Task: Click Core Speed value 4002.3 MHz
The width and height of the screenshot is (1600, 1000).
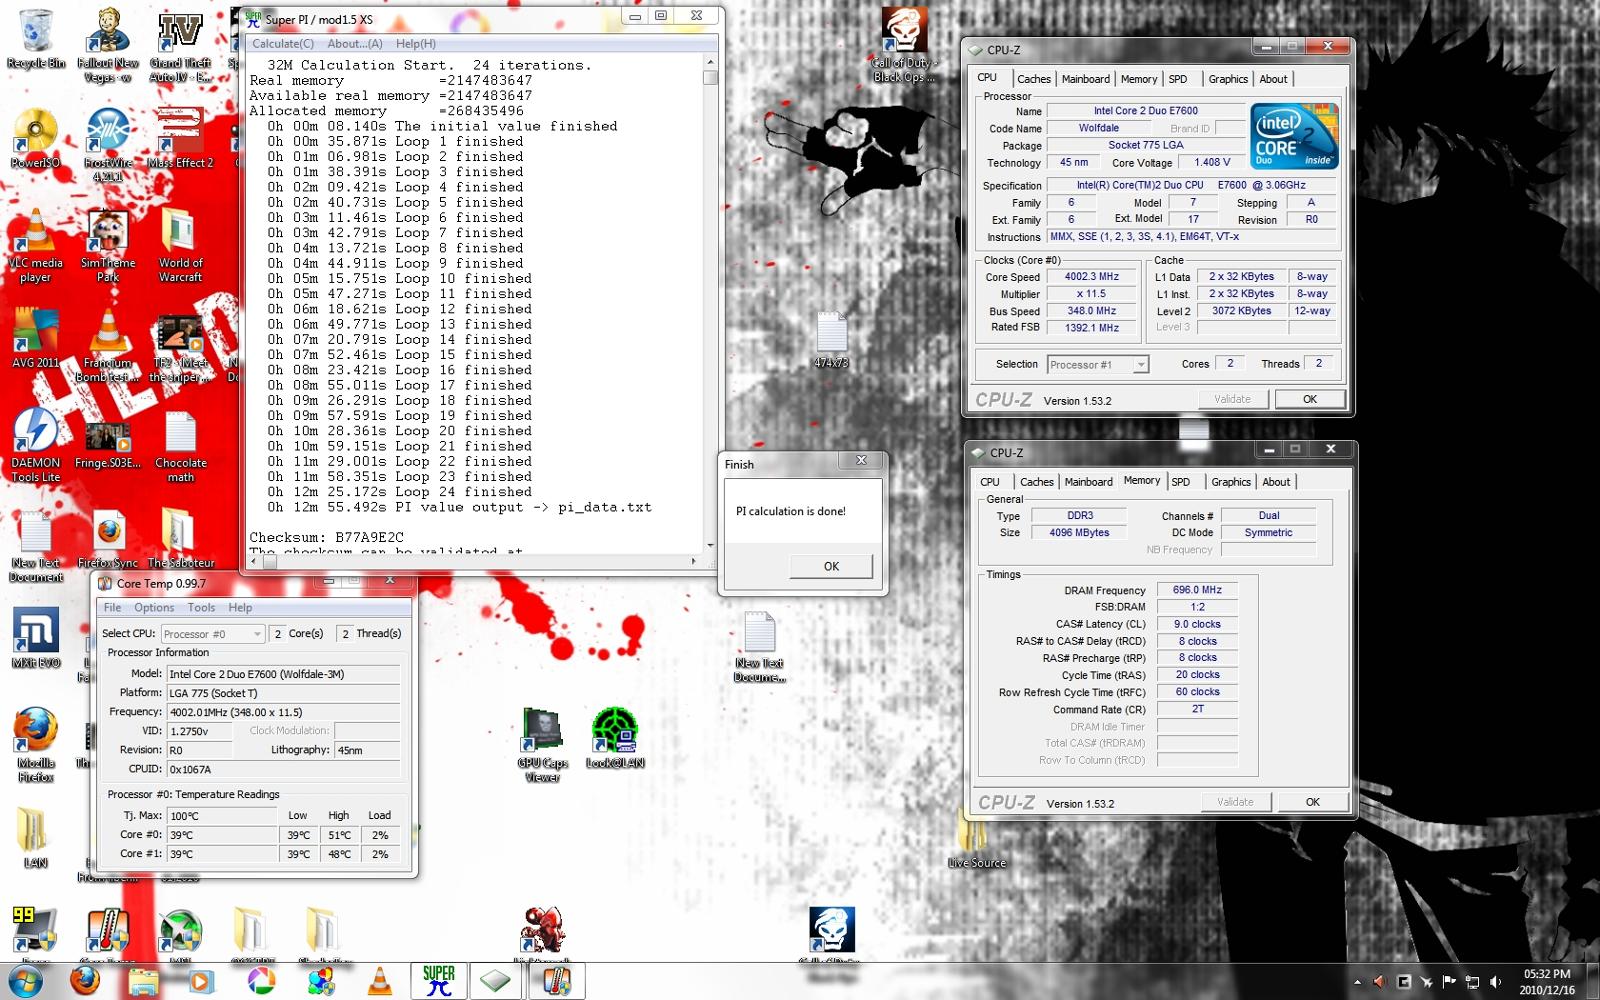Action: pos(1092,277)
